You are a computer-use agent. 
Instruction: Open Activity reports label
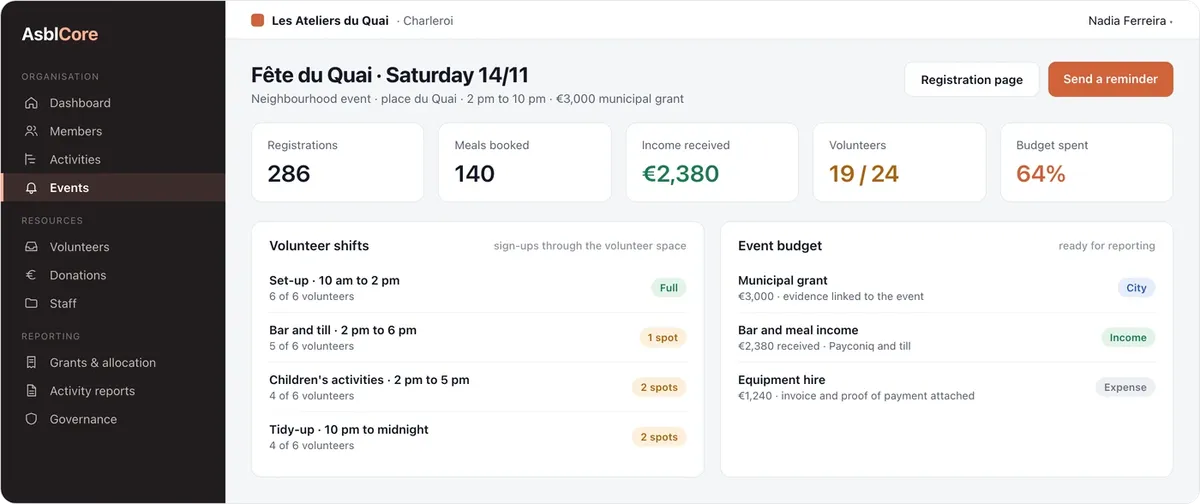tap(92, 391)
